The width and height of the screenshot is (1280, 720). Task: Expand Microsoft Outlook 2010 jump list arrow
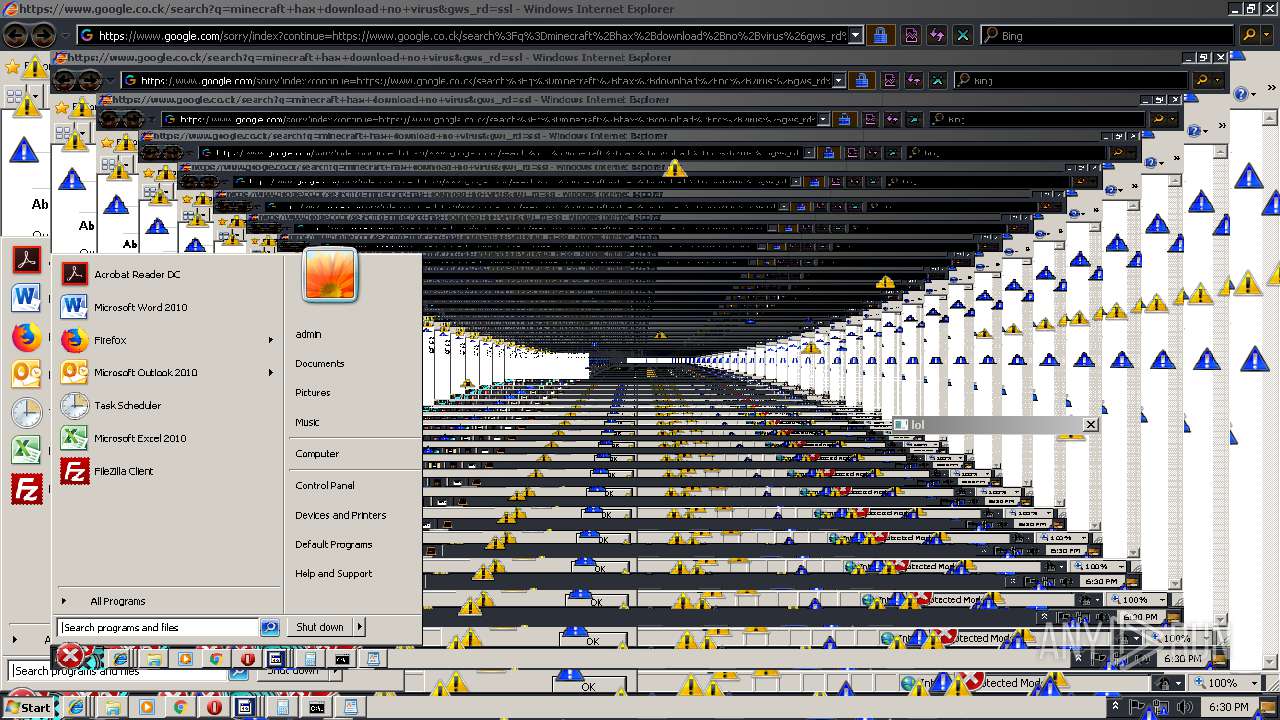click(271, 372)
